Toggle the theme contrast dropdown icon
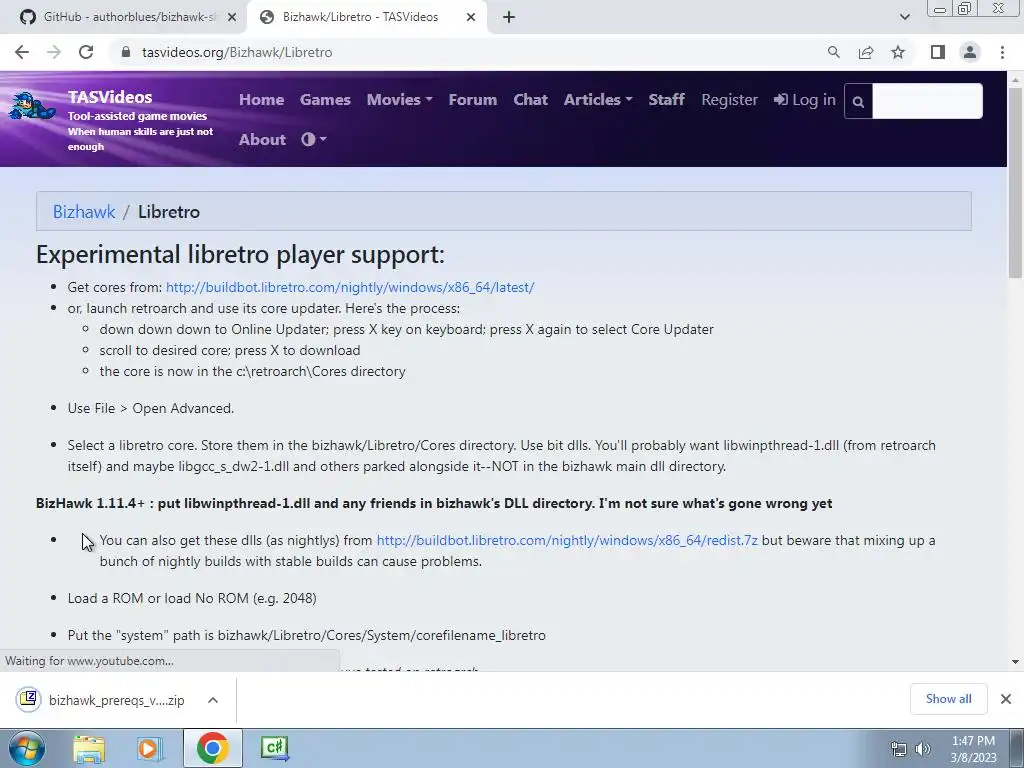 [313, 139]
